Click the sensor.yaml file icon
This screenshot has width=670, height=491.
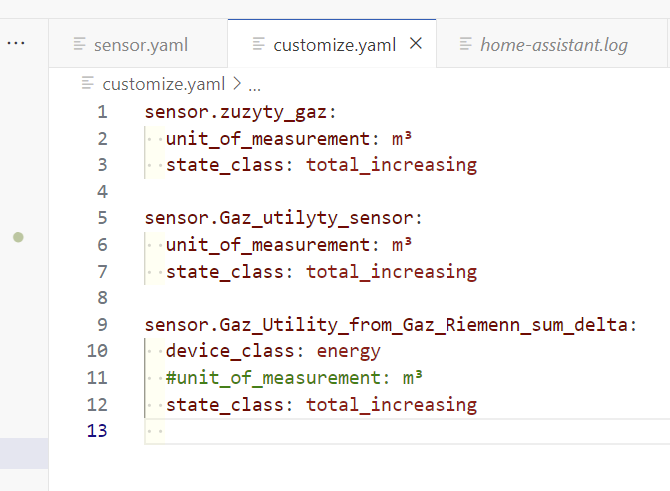(79, 44)
